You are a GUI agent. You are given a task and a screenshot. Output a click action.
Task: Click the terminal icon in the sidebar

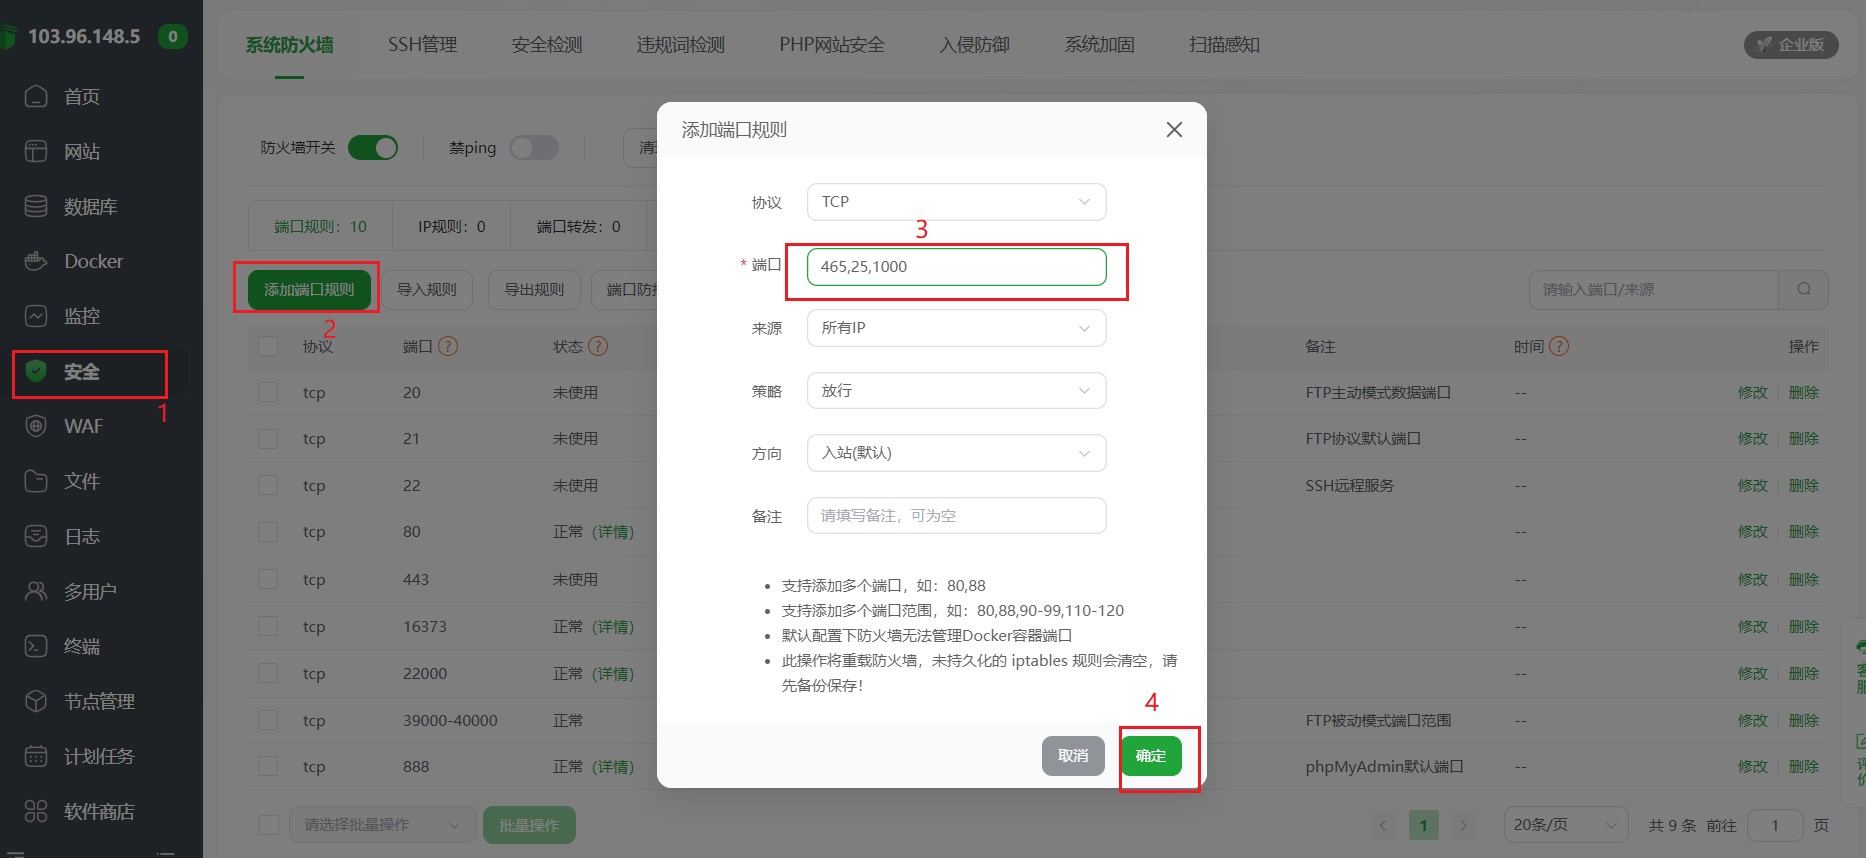[36, 646]
